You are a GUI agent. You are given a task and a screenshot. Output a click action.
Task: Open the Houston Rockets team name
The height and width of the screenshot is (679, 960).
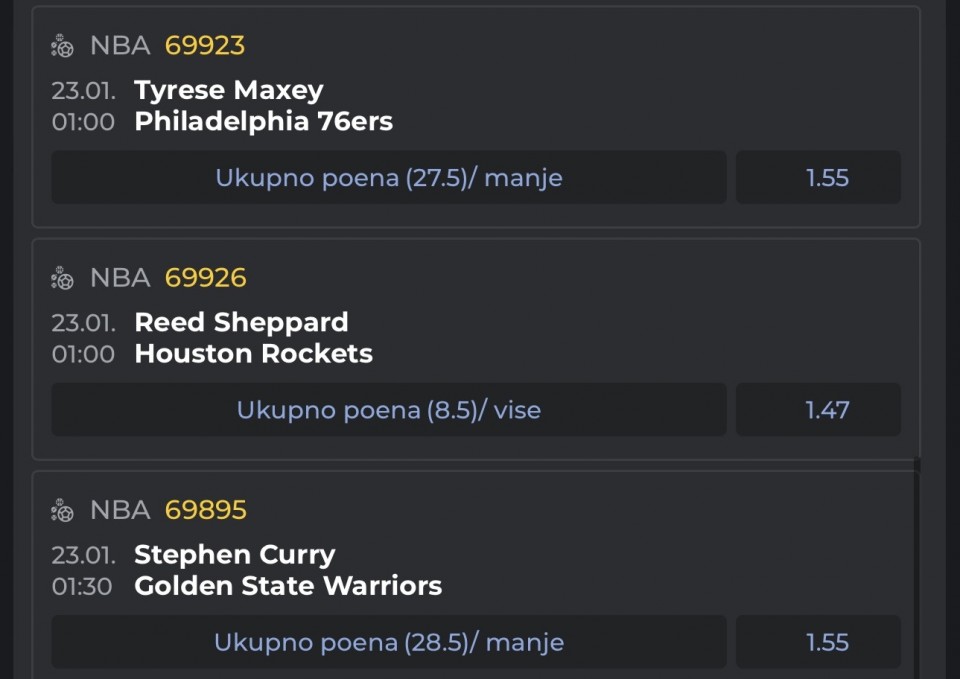tap(253, 354)
